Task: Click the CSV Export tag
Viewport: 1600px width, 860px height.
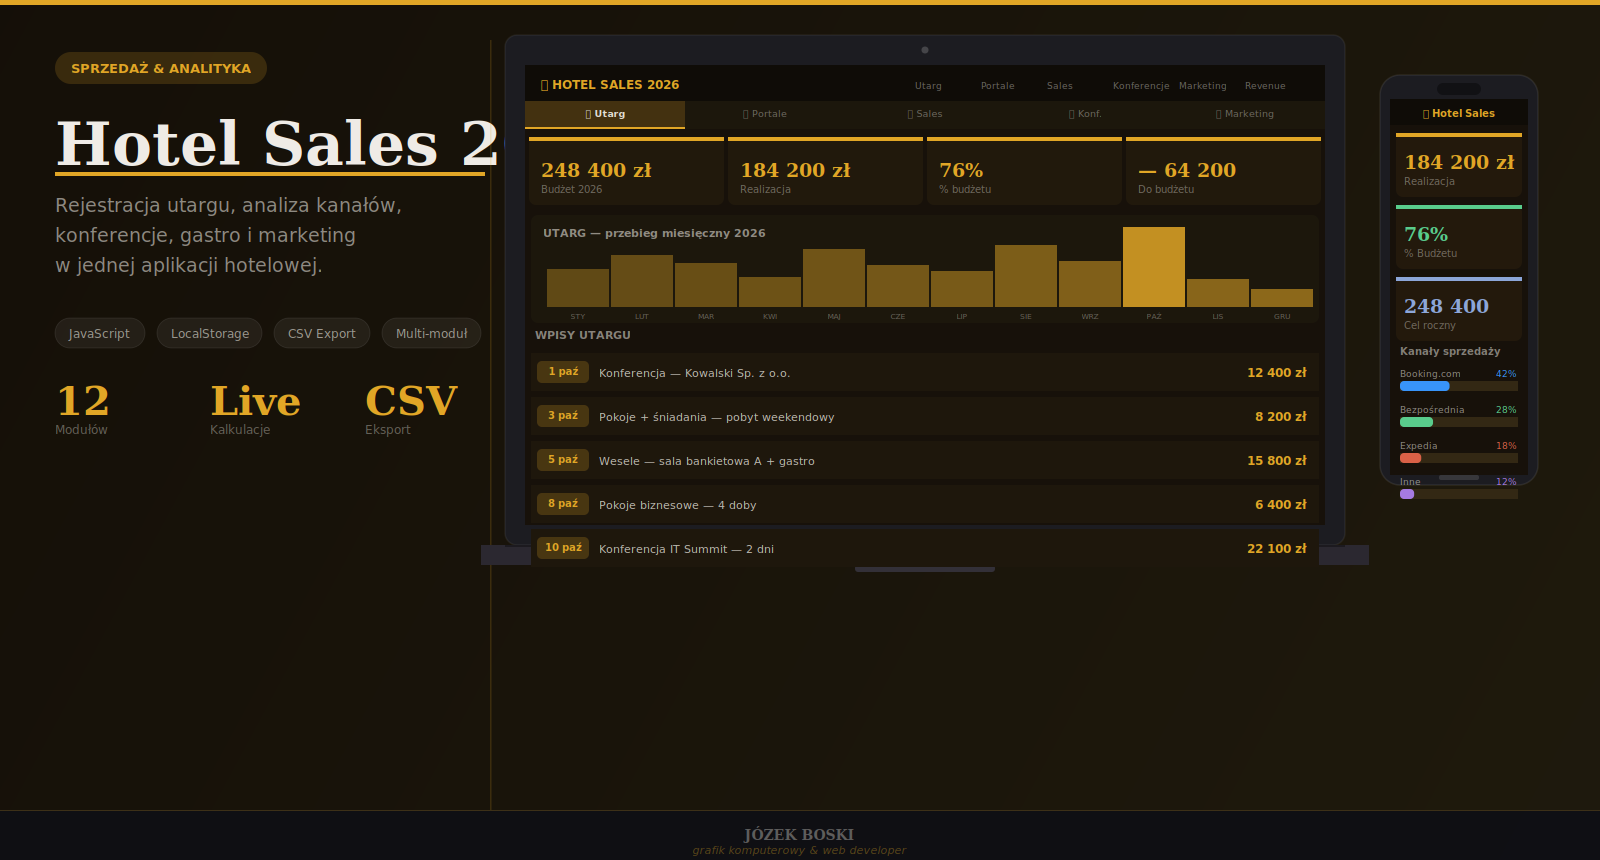Action: coord(322,333)
